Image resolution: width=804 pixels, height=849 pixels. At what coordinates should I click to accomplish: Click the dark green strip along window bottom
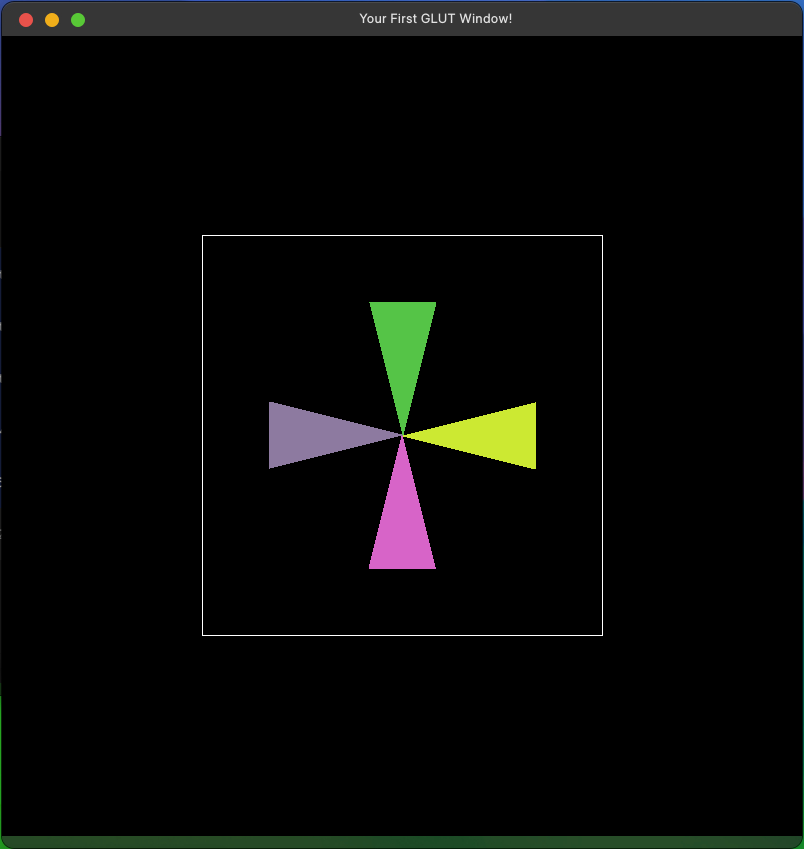pos(402,842)
